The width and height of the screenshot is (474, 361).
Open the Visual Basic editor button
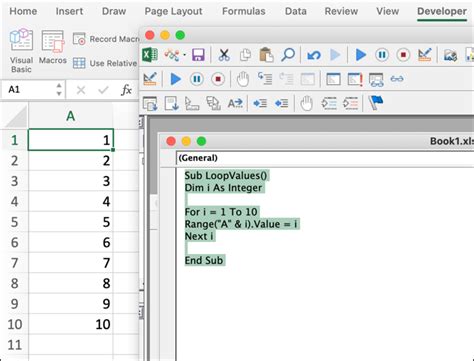[21, 51]
